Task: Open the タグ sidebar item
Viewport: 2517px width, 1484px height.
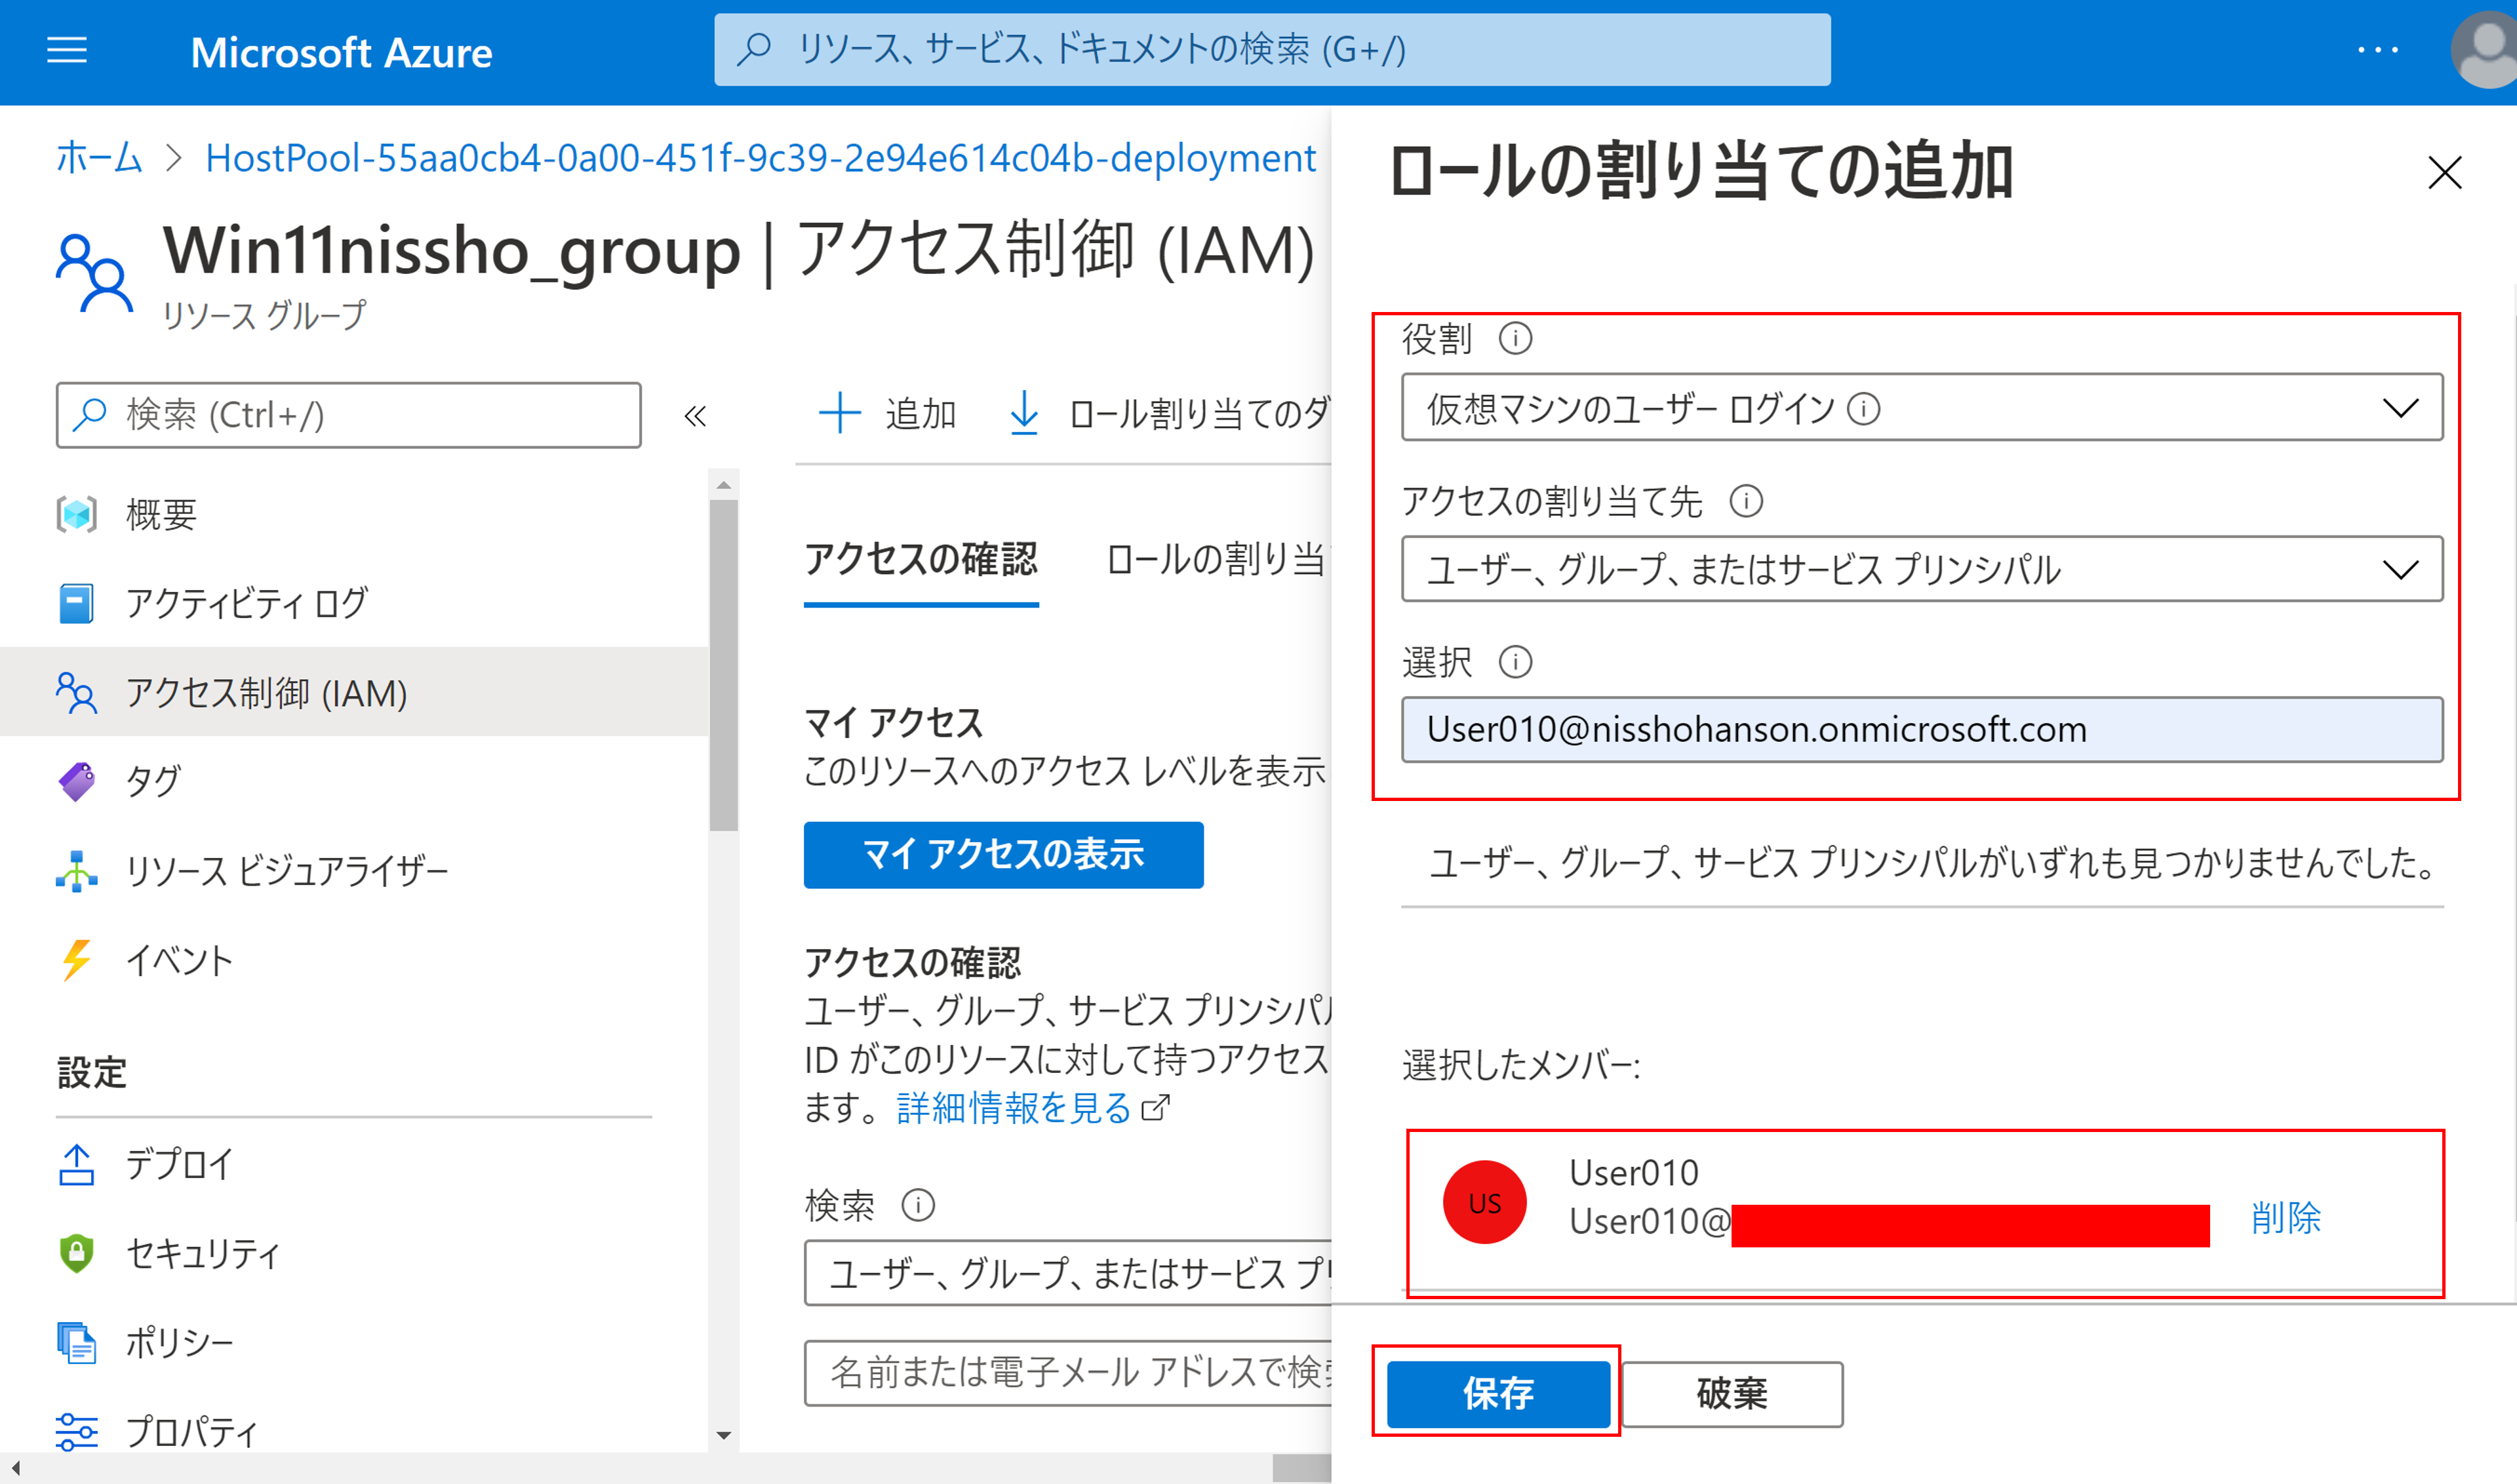Action: tap(152, 781)
